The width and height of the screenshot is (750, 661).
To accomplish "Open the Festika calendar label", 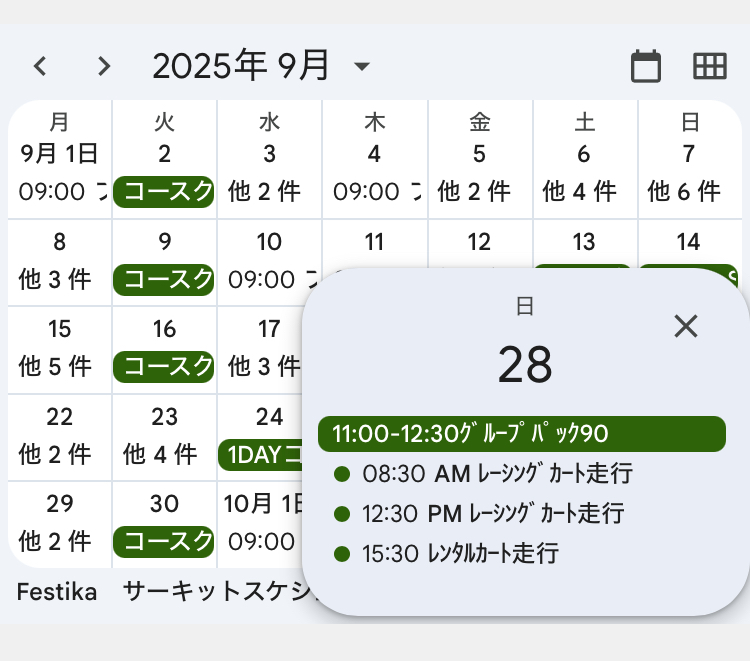I will click(57, 592).
